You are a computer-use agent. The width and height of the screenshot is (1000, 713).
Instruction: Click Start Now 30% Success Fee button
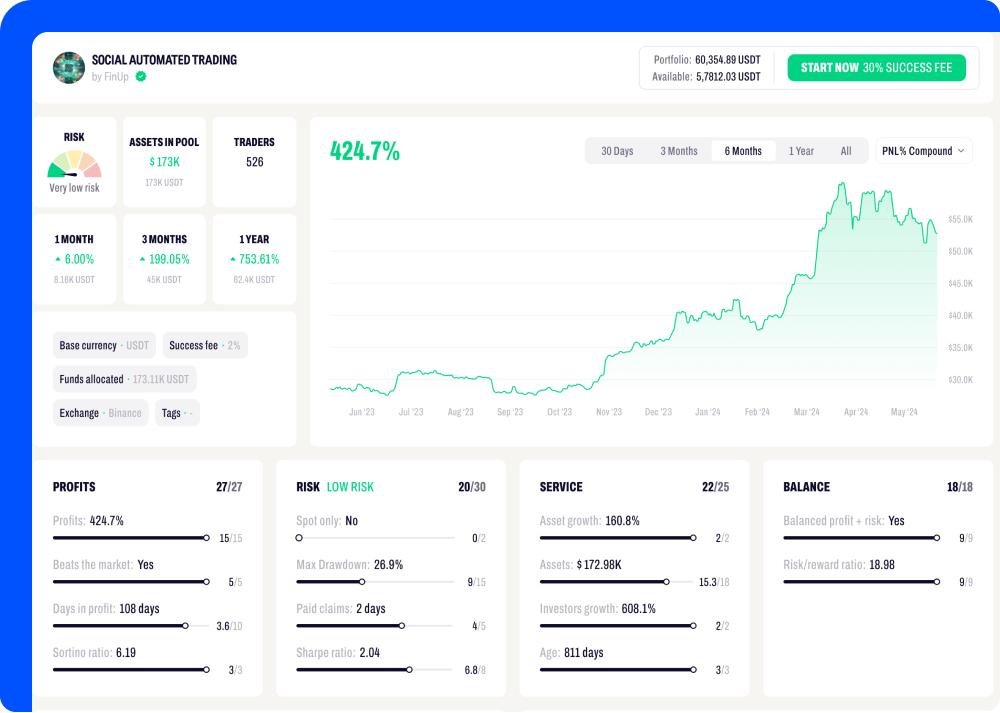click(x=876, y=68)
